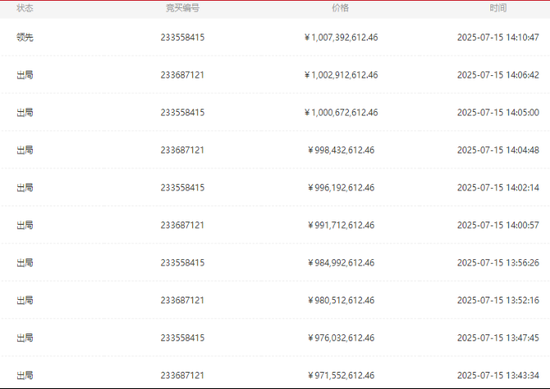Click the timestamp 2025-07-15 13:47:45
Image resolution: width=550 pixels, height=389 pixels.
pos(498,337)
